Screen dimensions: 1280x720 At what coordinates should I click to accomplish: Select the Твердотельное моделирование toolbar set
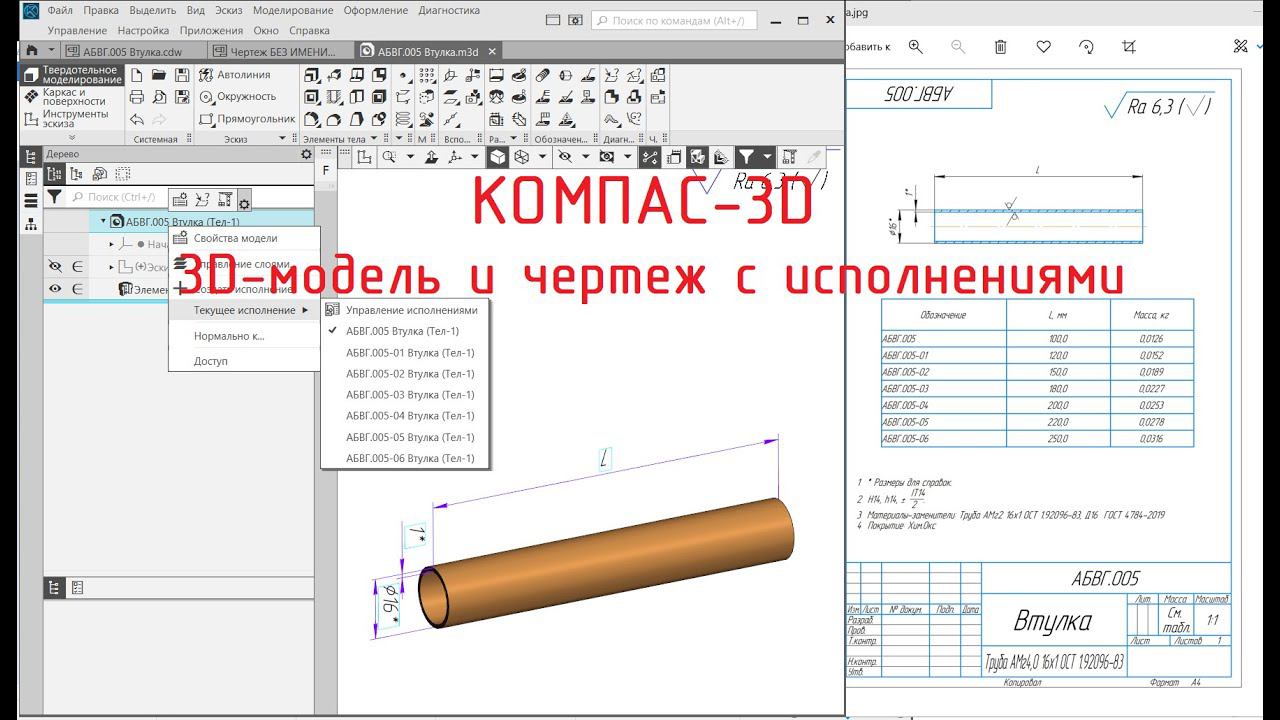(72, 75)
